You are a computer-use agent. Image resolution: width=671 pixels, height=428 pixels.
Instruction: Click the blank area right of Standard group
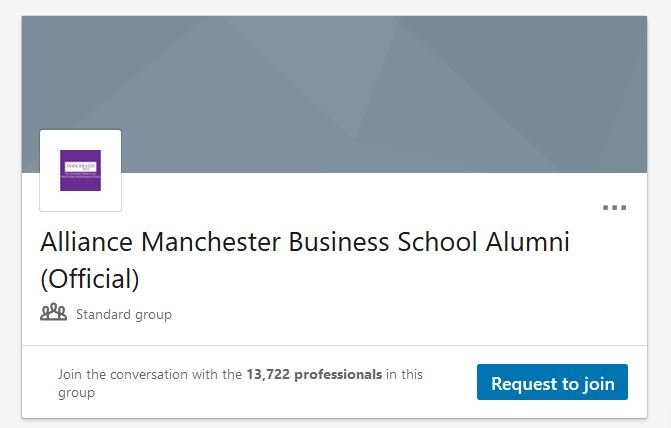(x=400, y=314)
